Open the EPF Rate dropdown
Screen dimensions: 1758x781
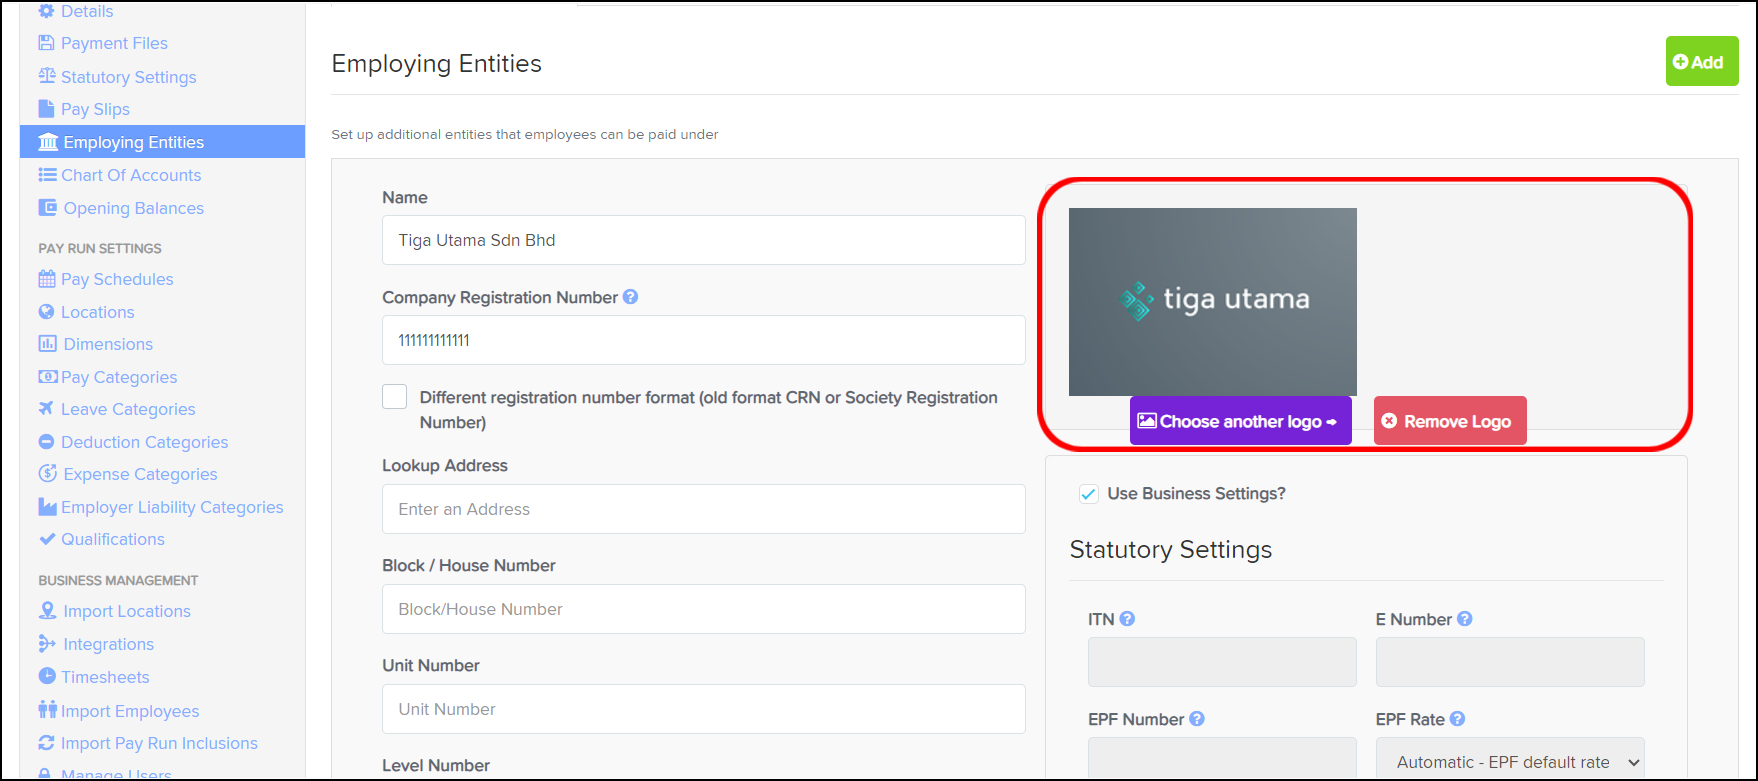pyautogui.click(x=1509, y=761)
